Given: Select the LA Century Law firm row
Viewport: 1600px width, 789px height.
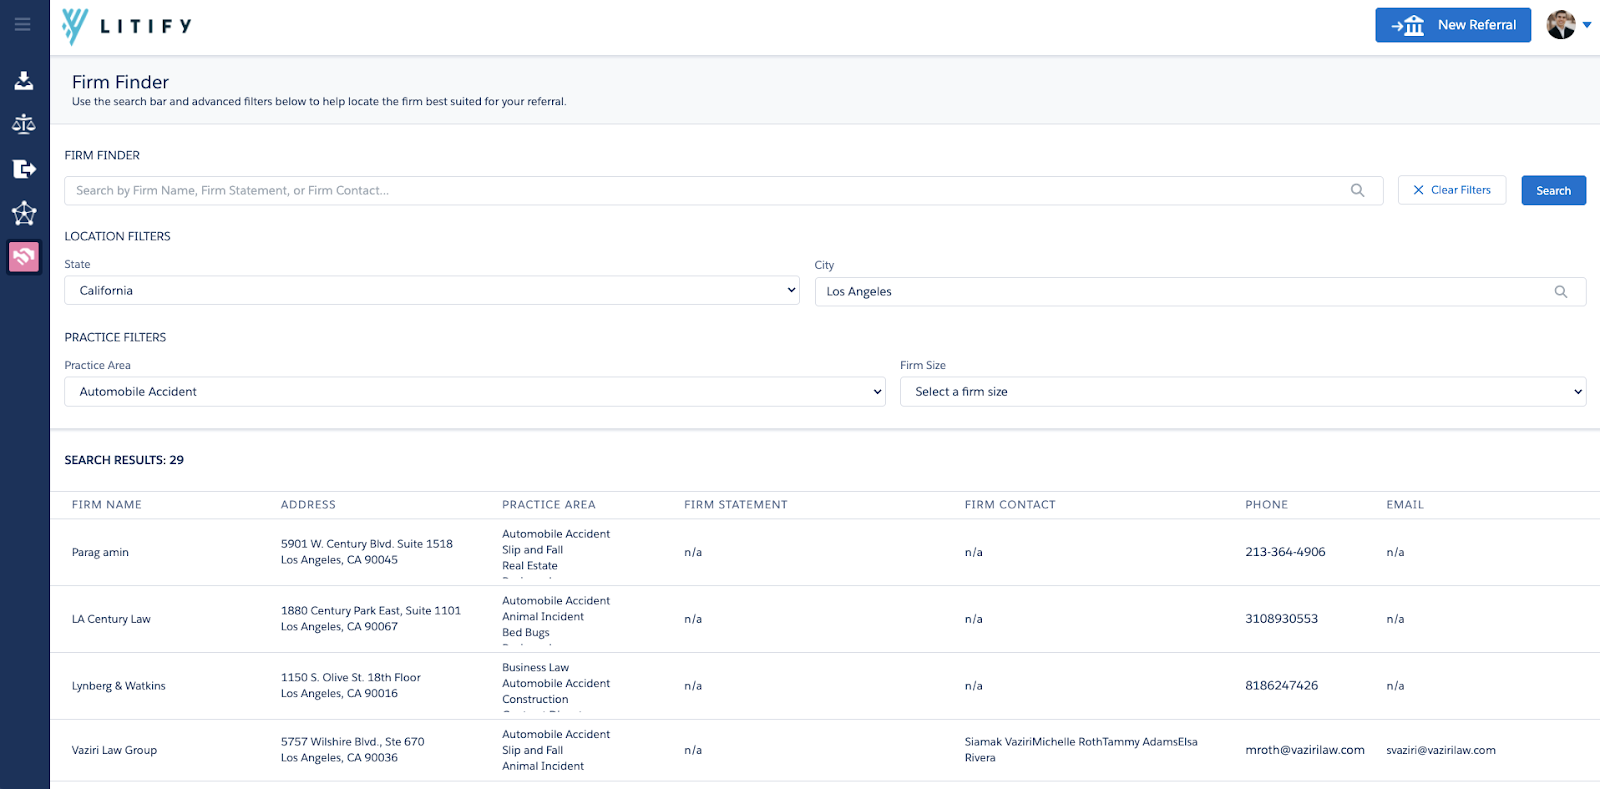Looking at the screenshot, I should point(111,619).
